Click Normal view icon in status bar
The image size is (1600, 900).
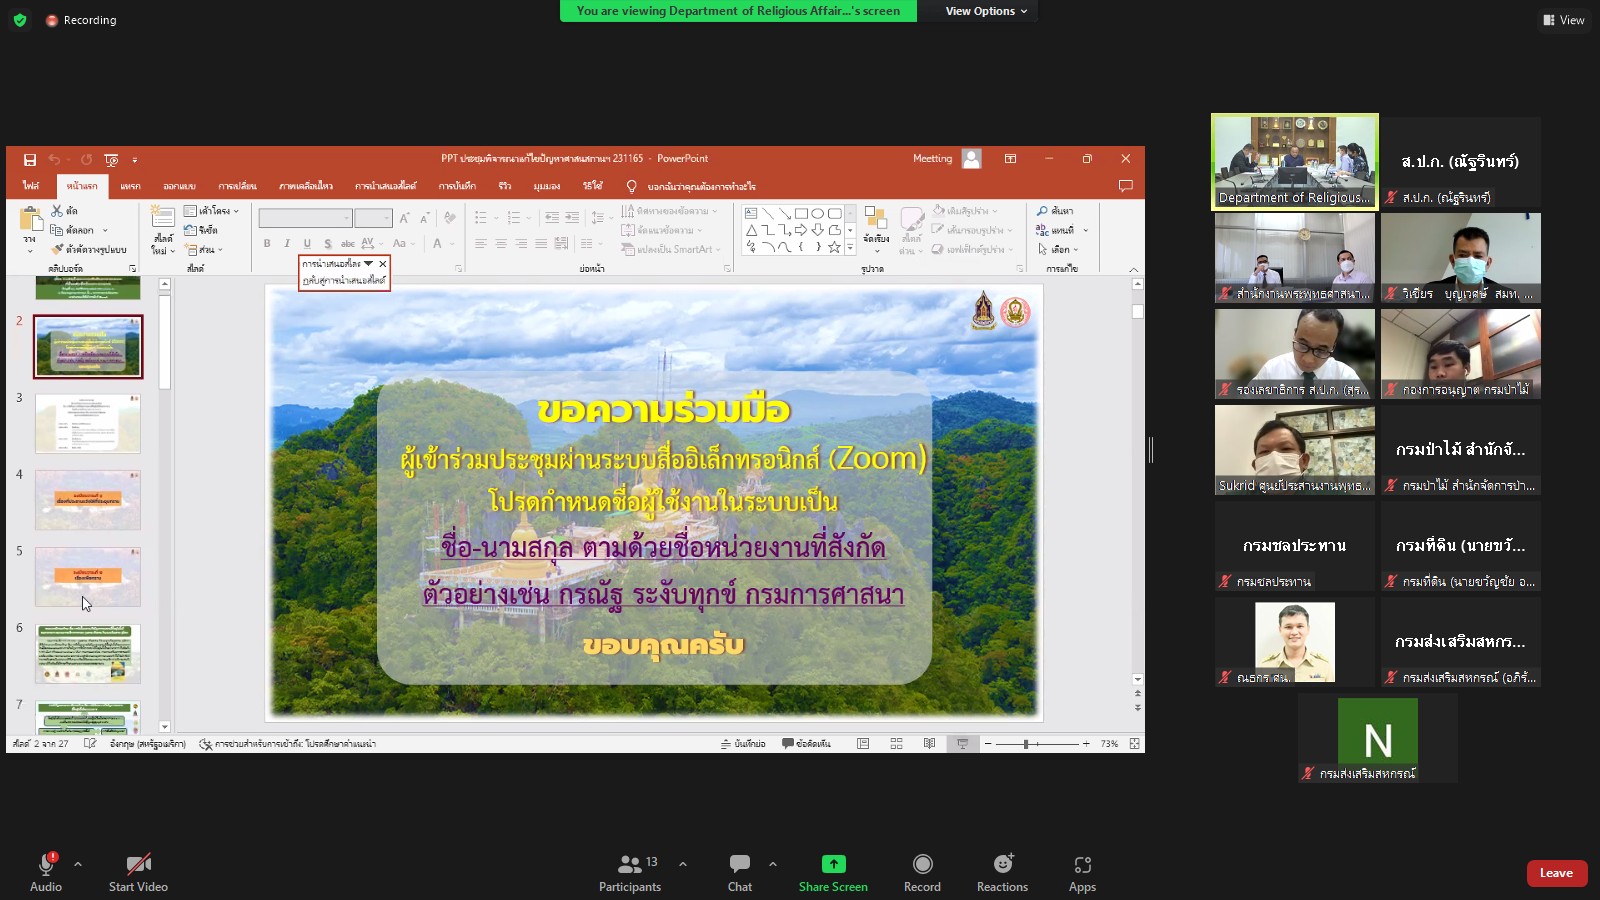863,744
